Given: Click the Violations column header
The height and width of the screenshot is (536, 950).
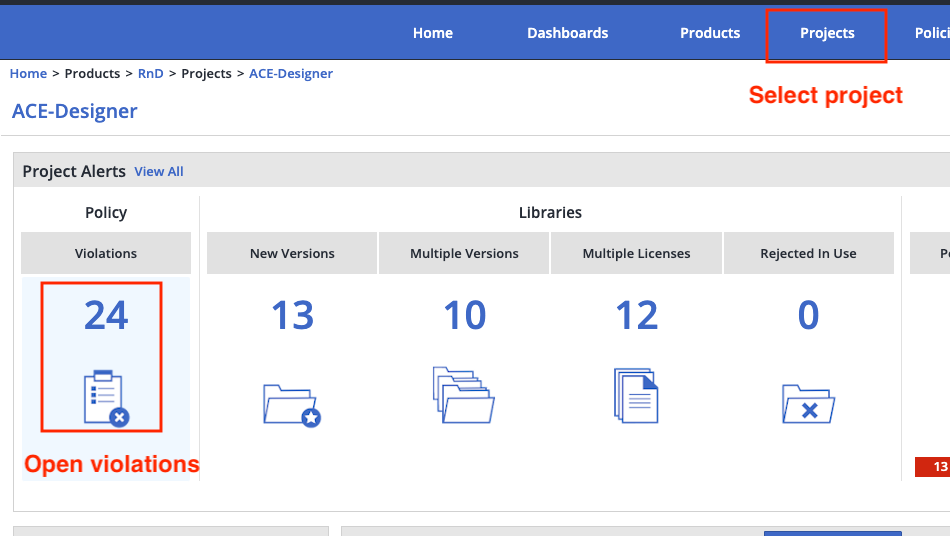Looking at the screenshot, I should tap(106, 254).
